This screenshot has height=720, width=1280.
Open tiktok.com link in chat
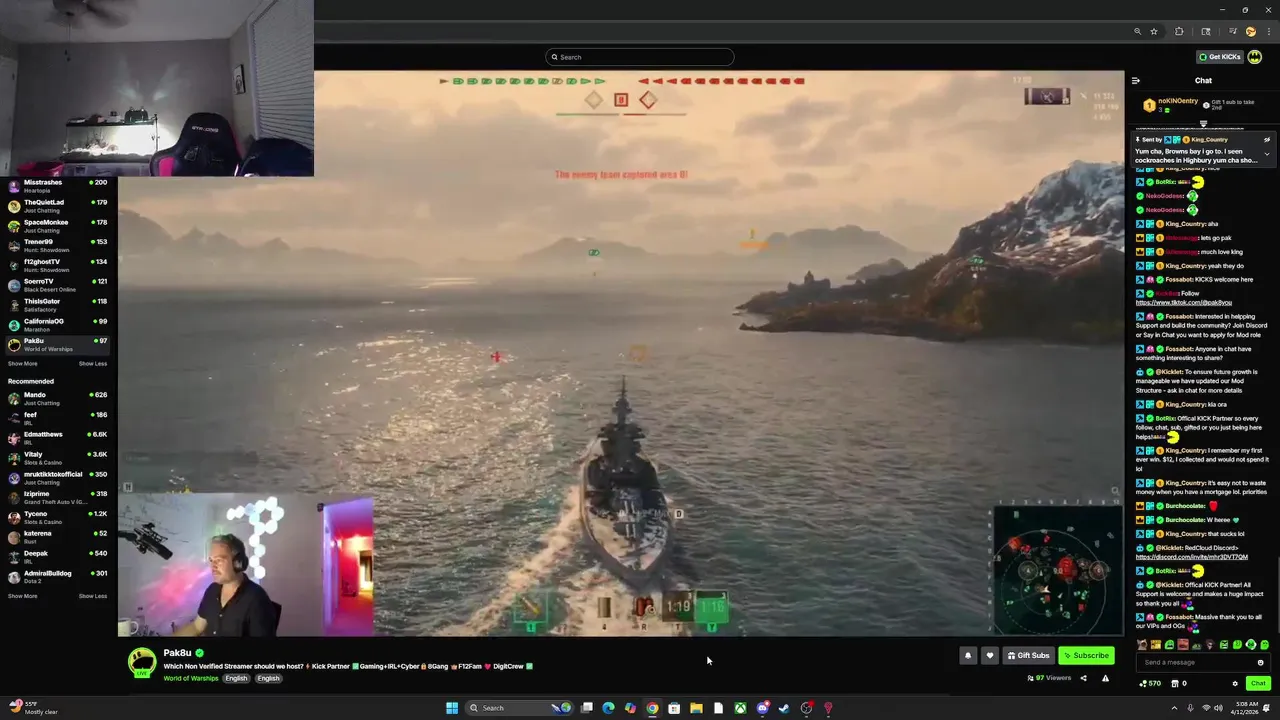(x=1183, y=302)
